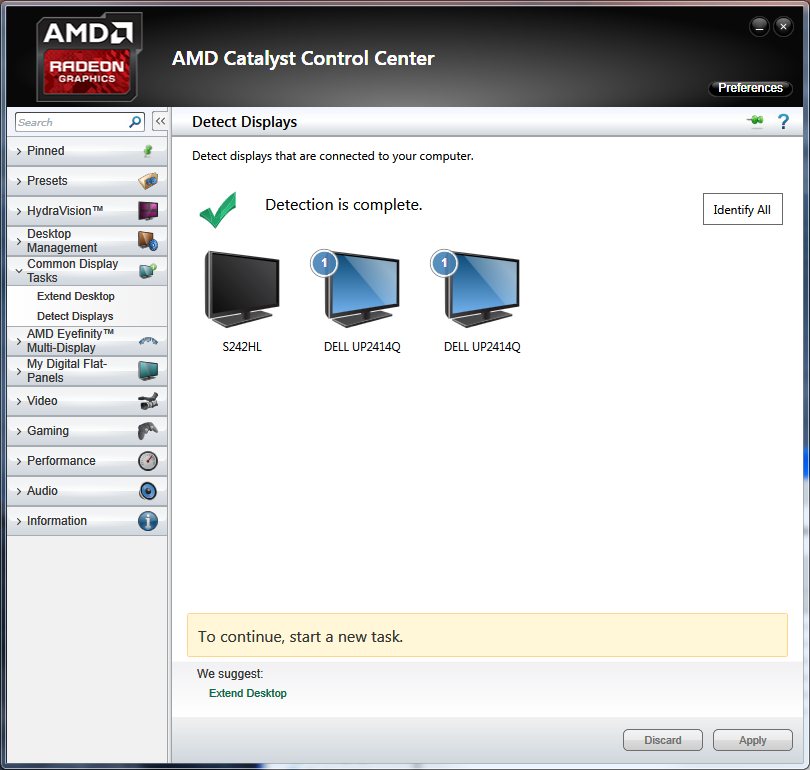
Task: Click the Video camera icon
Action: (x=148, y=401)
